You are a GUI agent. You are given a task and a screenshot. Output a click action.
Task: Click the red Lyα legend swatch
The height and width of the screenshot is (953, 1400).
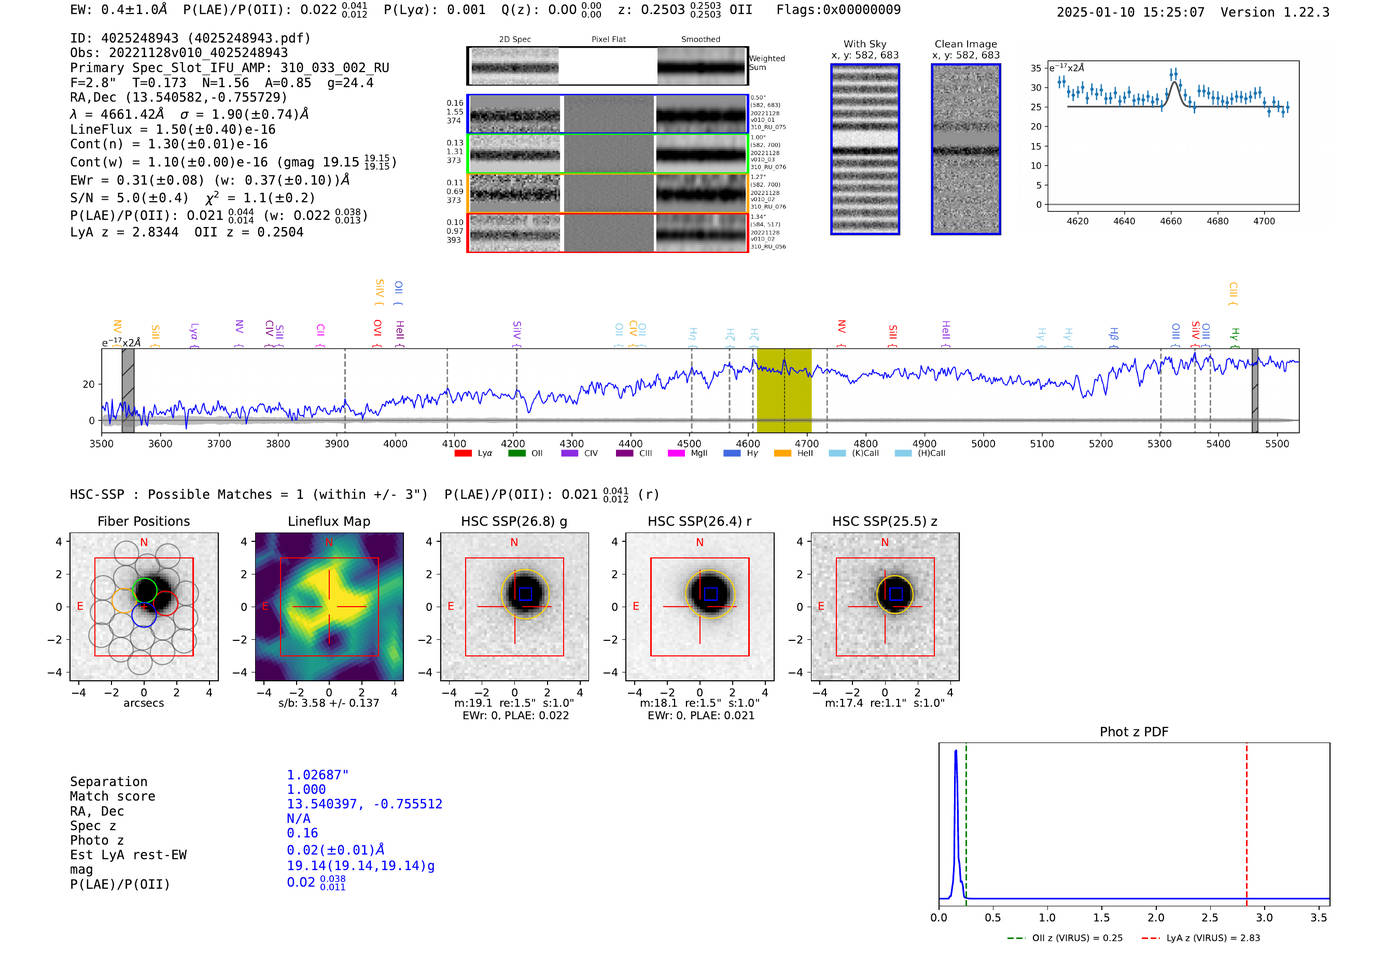tap(463, 453)
